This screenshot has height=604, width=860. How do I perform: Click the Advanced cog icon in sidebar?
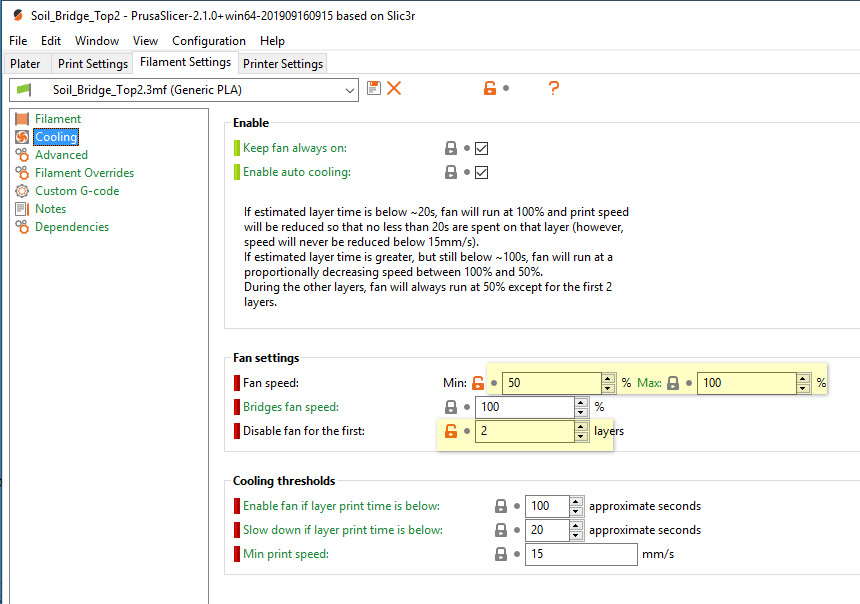22,155
